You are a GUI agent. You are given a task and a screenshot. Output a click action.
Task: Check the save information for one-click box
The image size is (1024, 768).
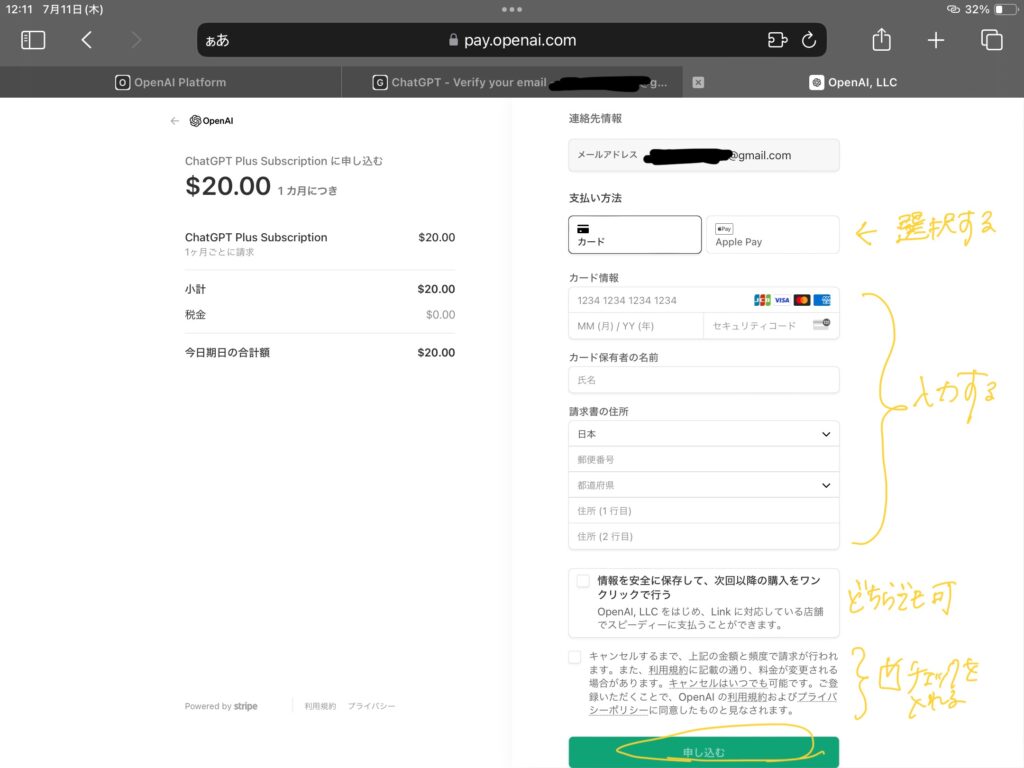(x=583, y=581)
